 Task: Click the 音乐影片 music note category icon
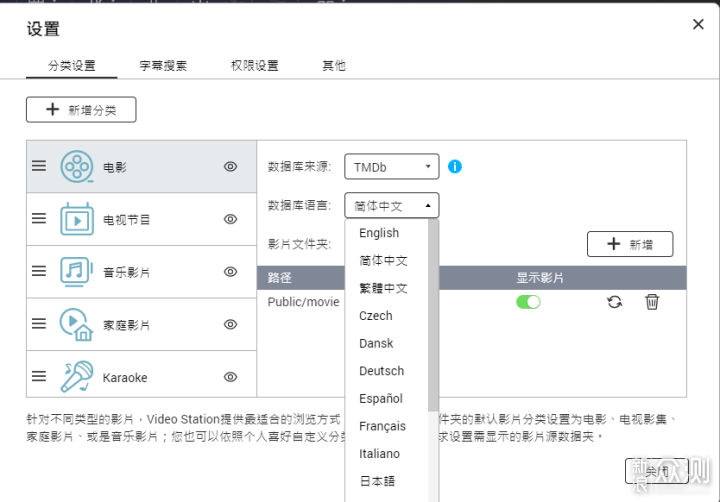(x=77, y=272)
